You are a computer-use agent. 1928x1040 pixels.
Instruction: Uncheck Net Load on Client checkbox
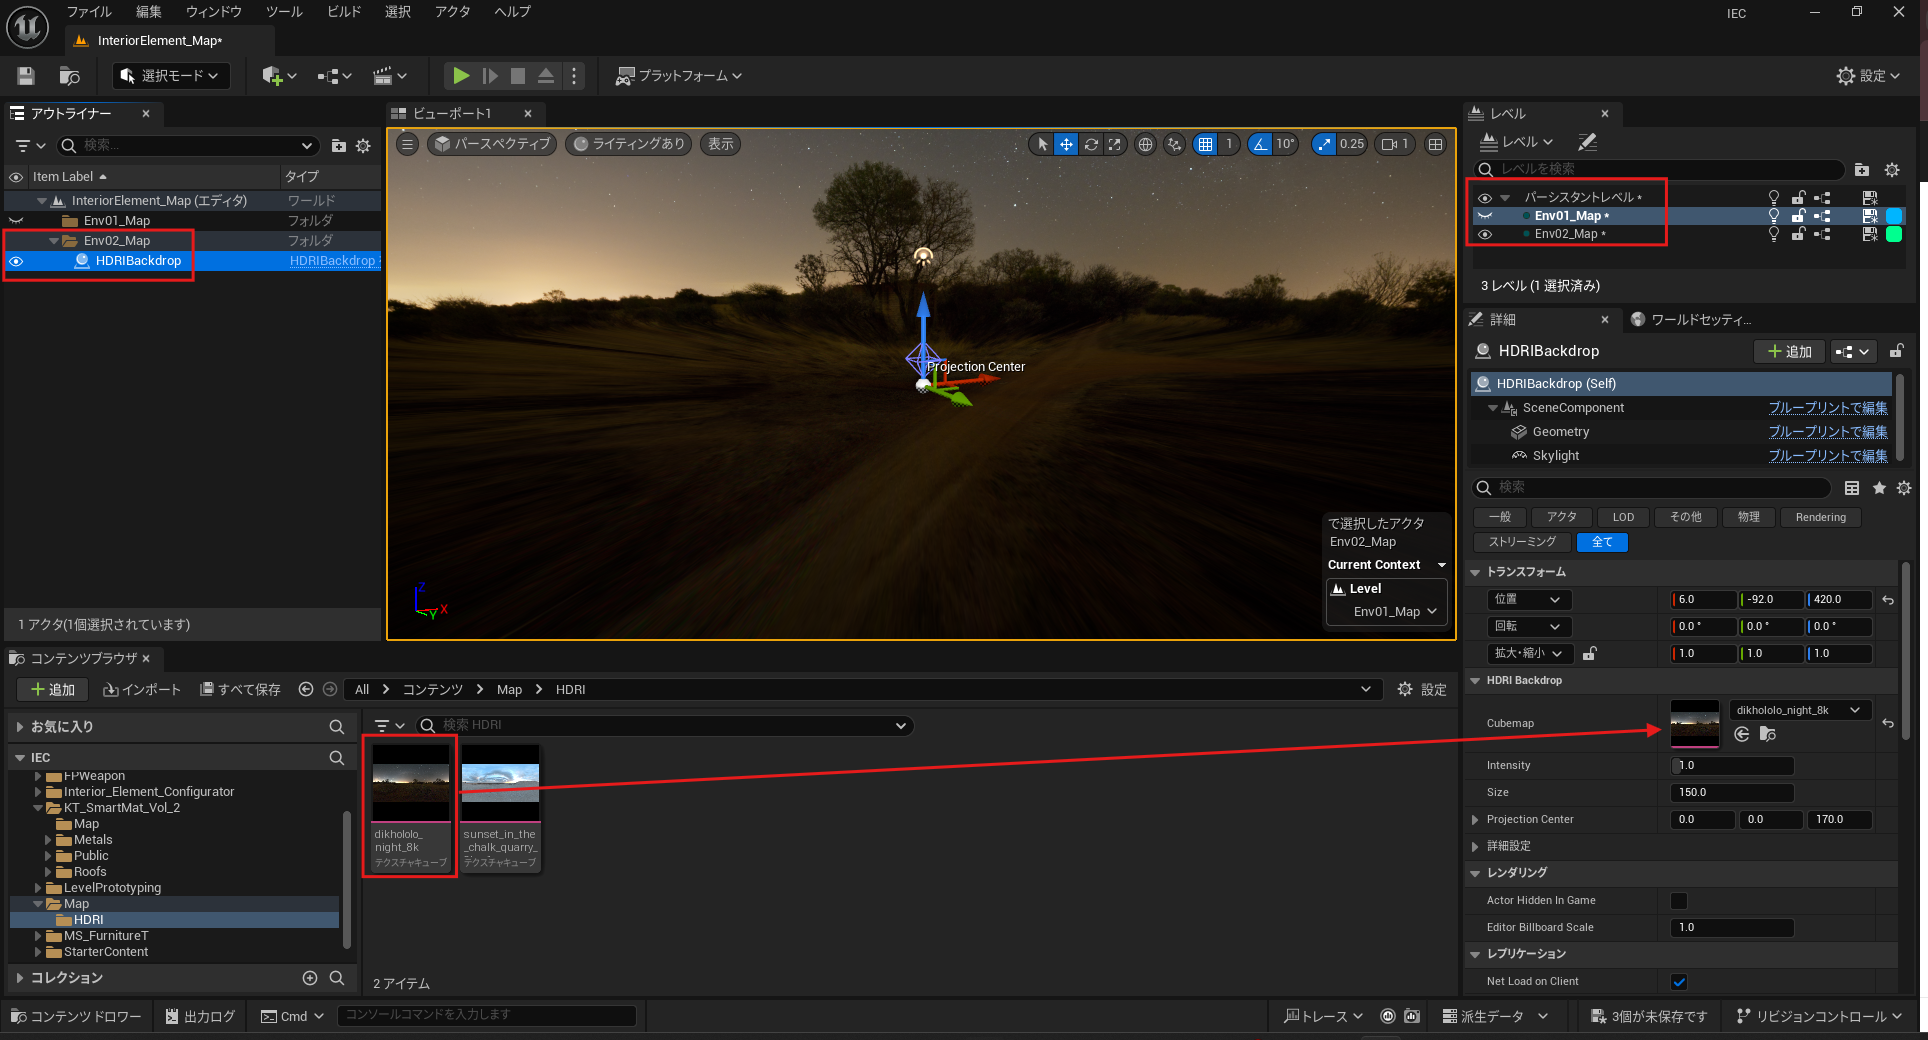point(1679,982)
